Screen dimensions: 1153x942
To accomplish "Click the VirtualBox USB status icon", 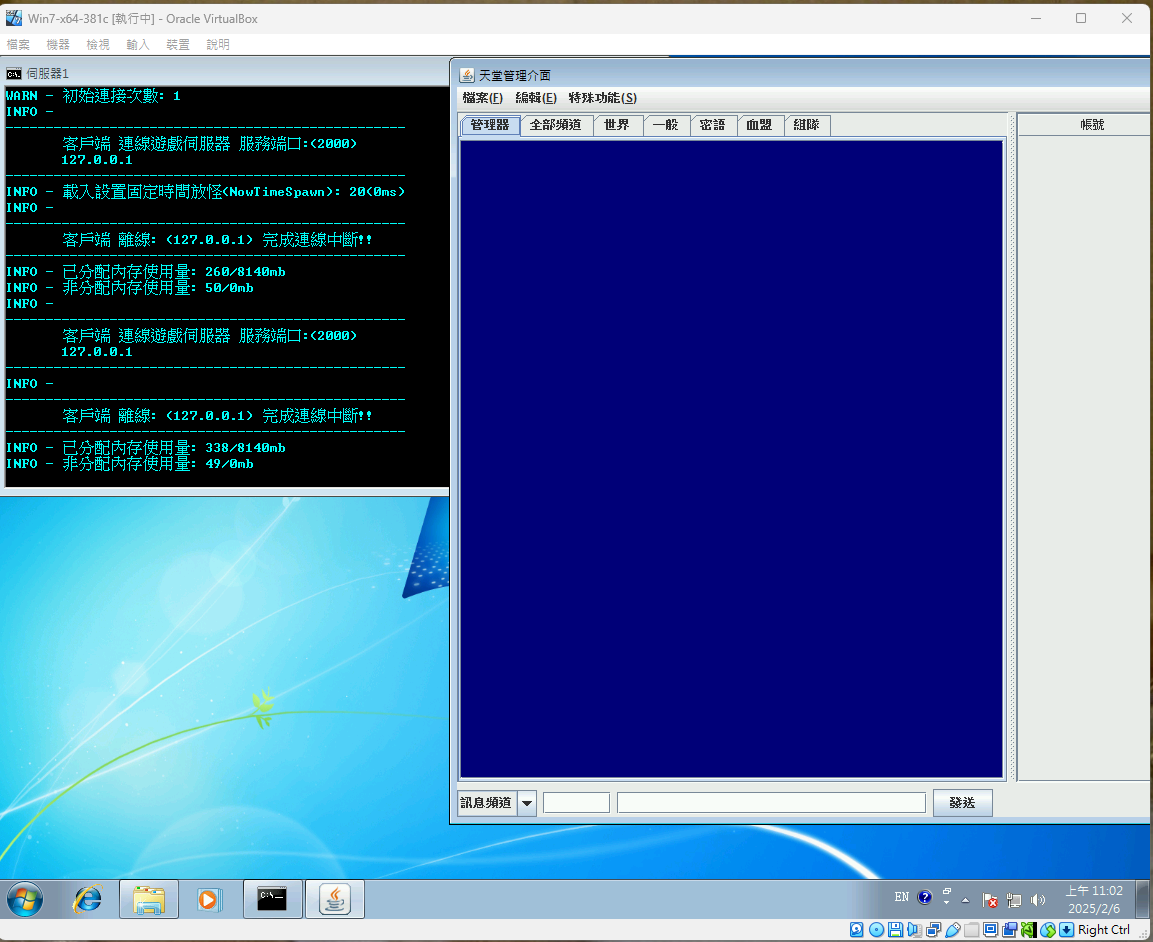I will pos(953,929).
